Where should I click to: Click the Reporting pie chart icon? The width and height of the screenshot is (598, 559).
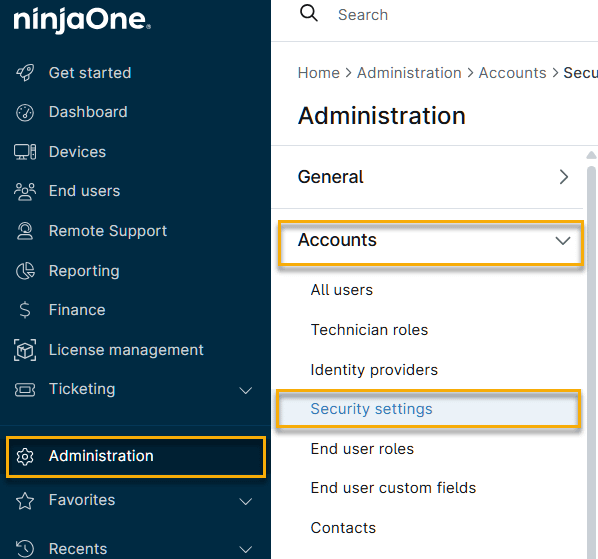(x=25, y=271)
